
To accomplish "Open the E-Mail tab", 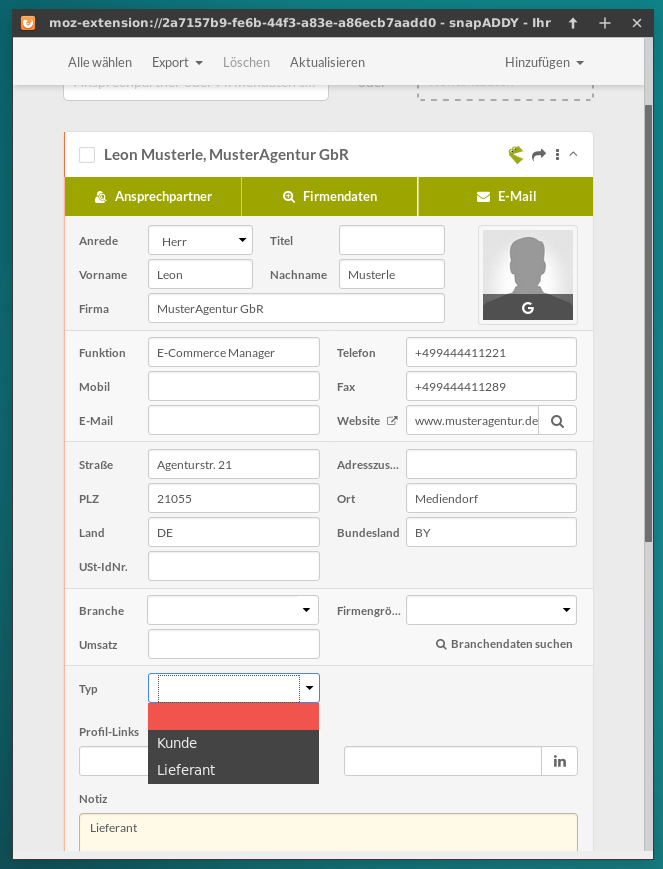I will 506,196.
